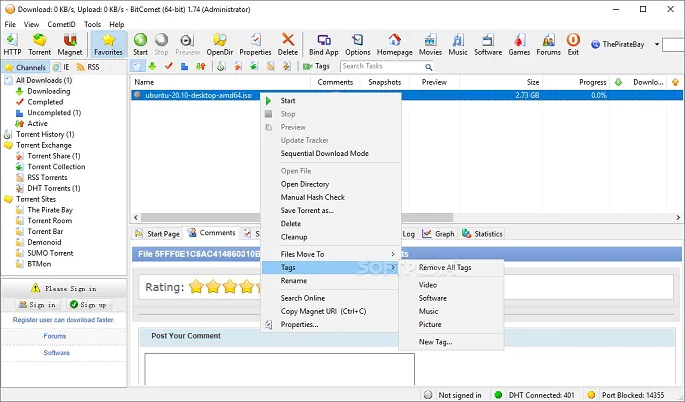Click the Torrent History filter icon

(x=221, y=66)
